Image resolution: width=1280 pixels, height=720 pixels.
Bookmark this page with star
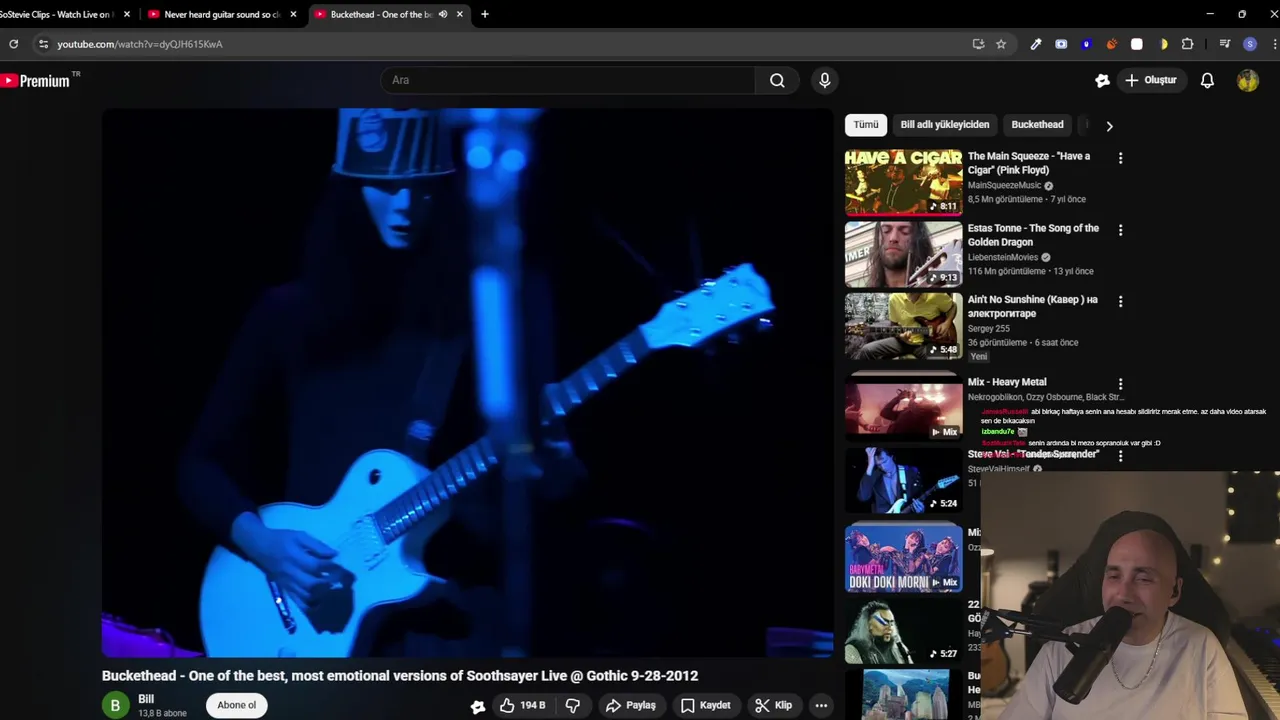click(x=1001, y=44)
